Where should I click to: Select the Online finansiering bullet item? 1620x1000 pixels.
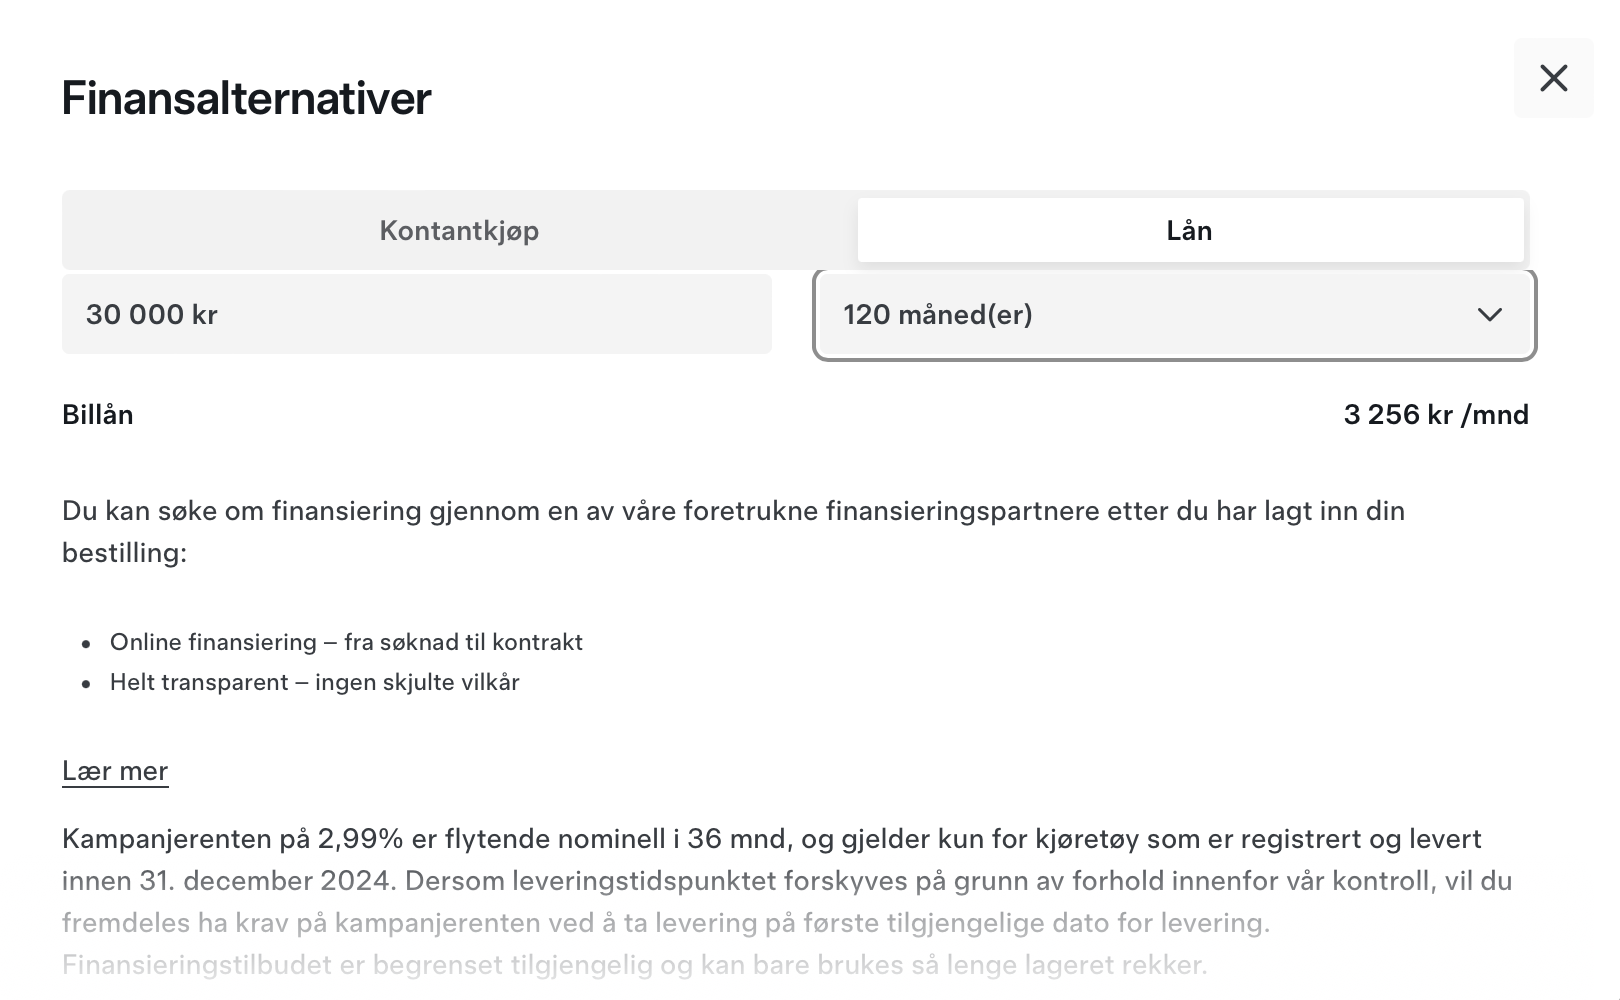click(346, 642)
